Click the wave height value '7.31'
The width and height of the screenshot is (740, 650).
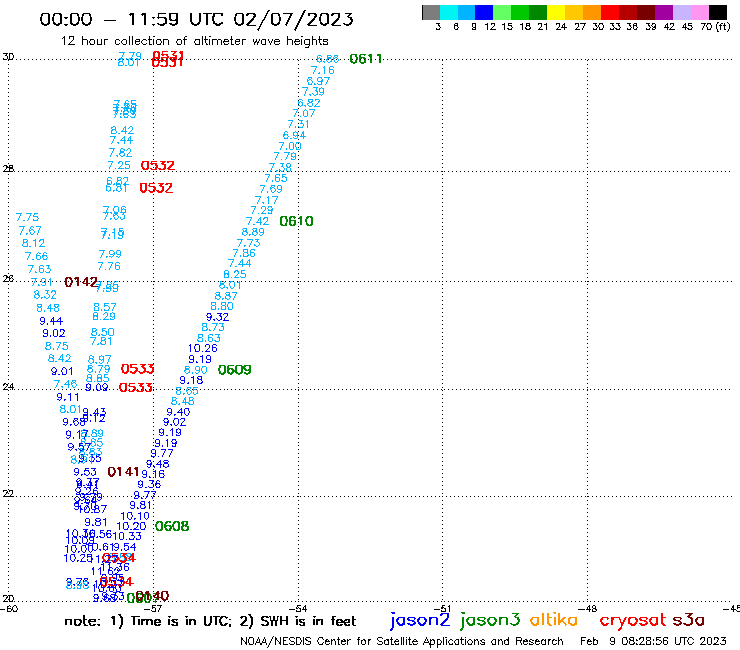pyautogui.click(x=299, y=124)
